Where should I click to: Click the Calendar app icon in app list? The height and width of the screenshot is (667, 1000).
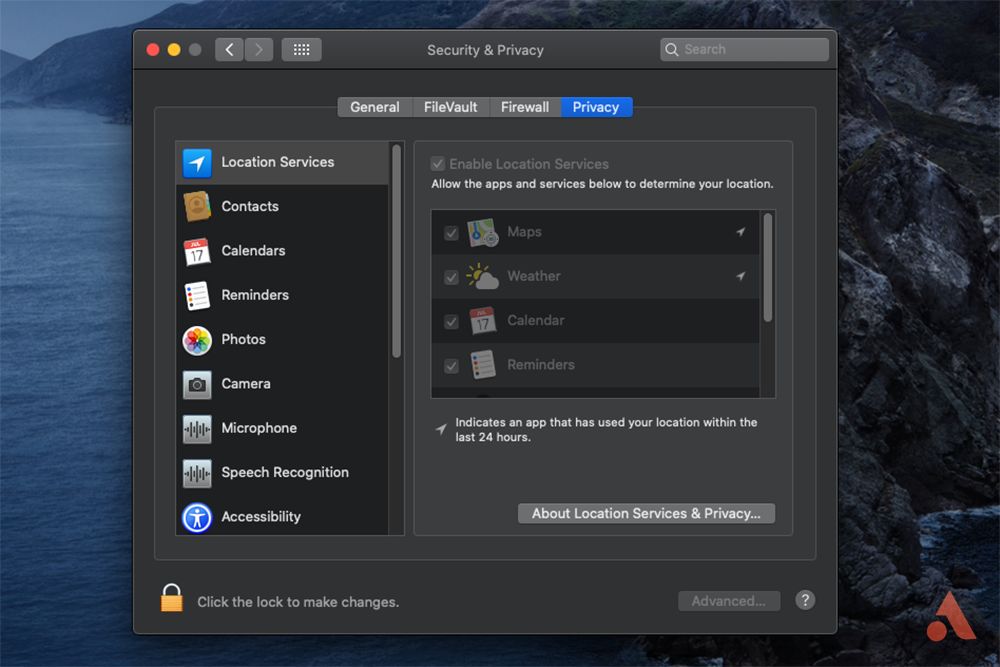pyautogui.click(x=483, y=321)
